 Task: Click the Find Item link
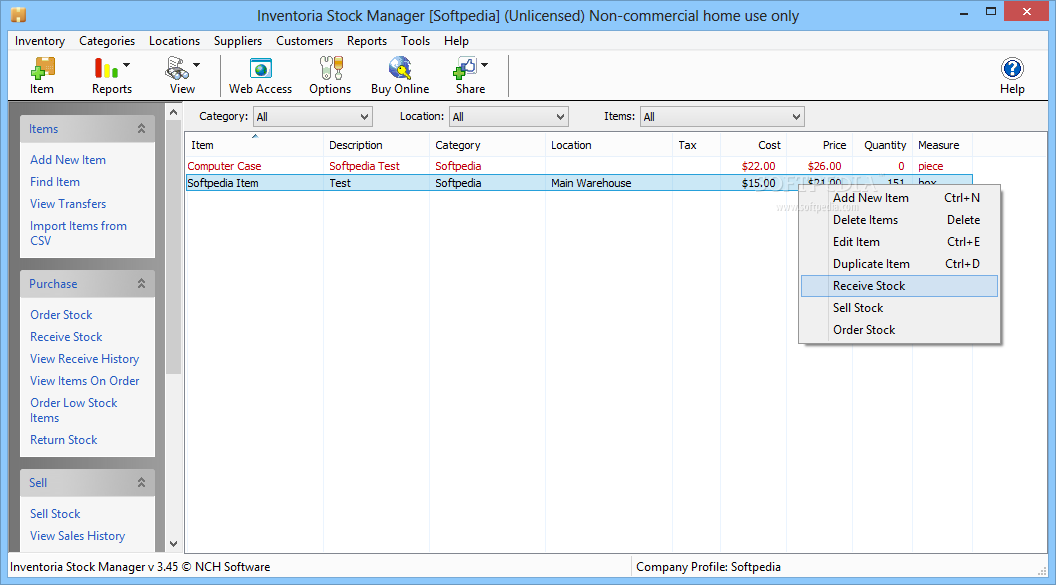pyautogui.click(x=55, y=182)
